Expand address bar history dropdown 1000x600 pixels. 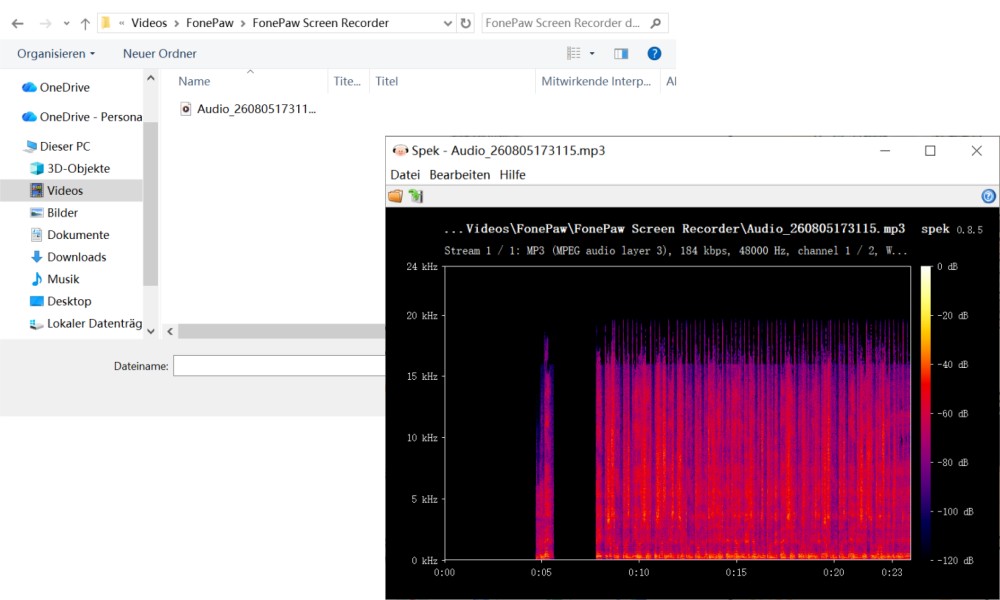pyautogui.click(x=448, y=24)
